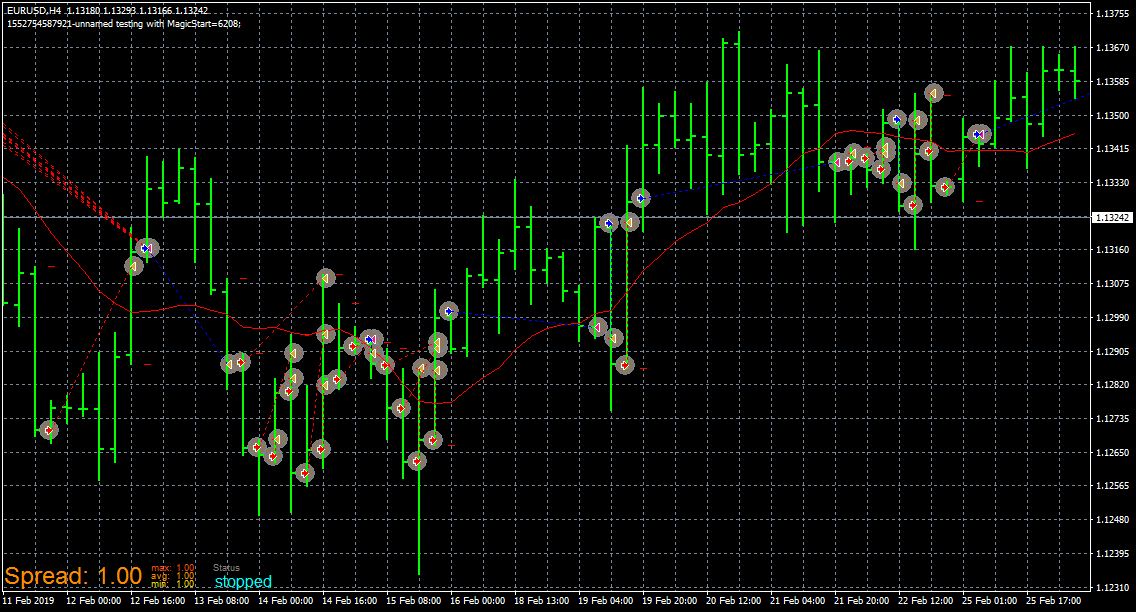This screenshot has width=1136, height=612.
Task: Click the 1.12820 price scale label
Action: coord(1112,385)
